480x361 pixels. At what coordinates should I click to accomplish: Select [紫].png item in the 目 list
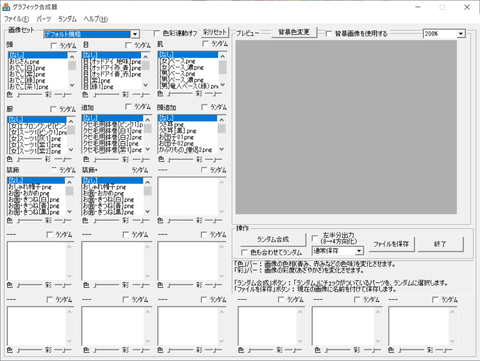(112, 81)
